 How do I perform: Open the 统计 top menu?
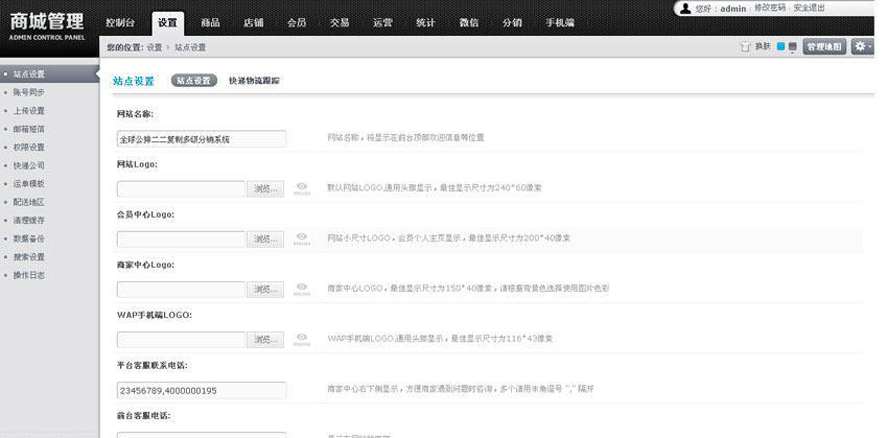[425, 23]
